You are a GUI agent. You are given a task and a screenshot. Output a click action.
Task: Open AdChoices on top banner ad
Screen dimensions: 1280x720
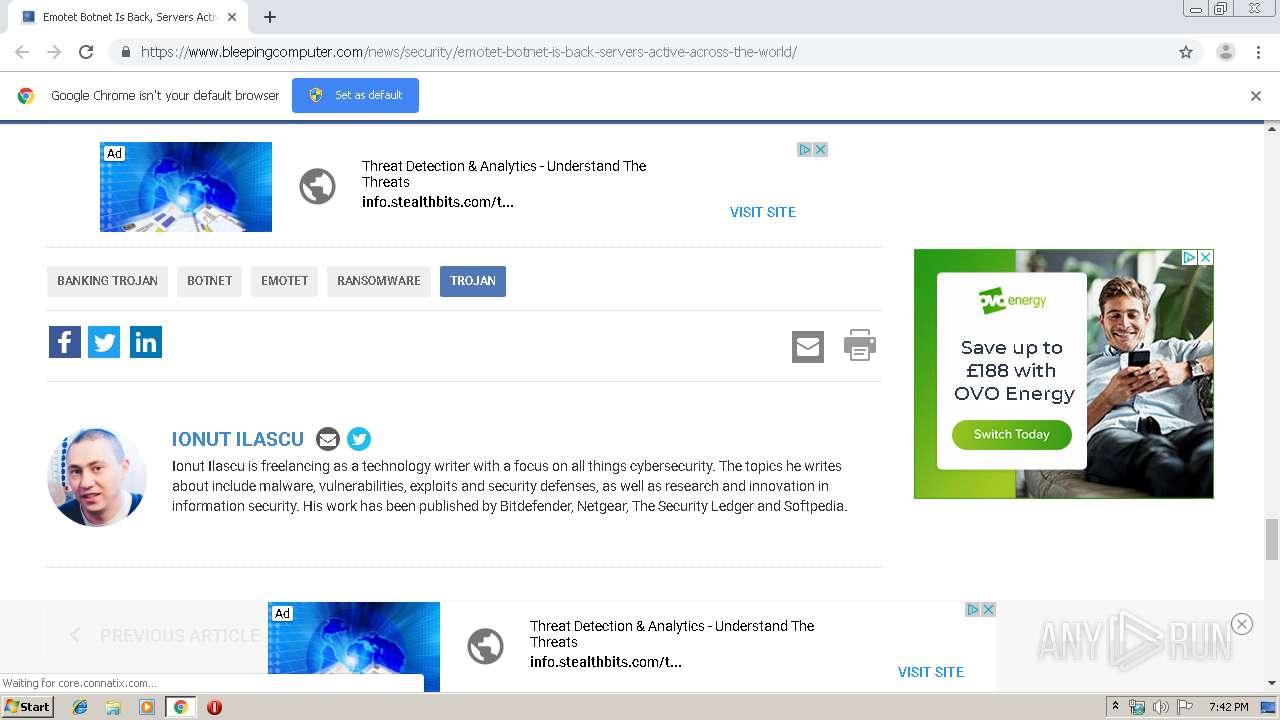pos(804,149)
